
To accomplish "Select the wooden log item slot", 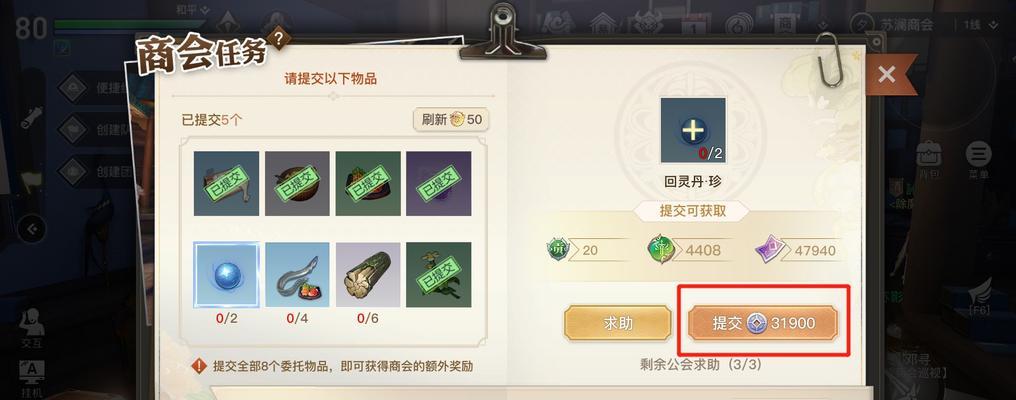I will pyautogui.click(x=368, y=274).
